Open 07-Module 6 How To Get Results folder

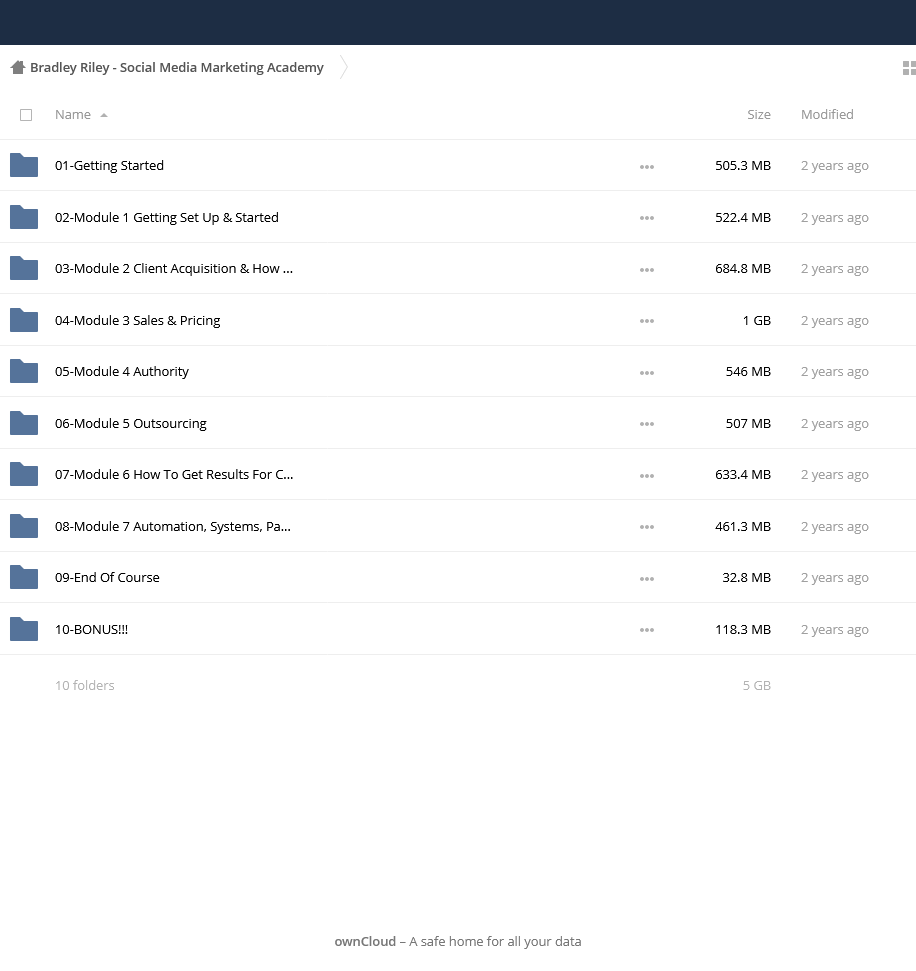(174, 474)
